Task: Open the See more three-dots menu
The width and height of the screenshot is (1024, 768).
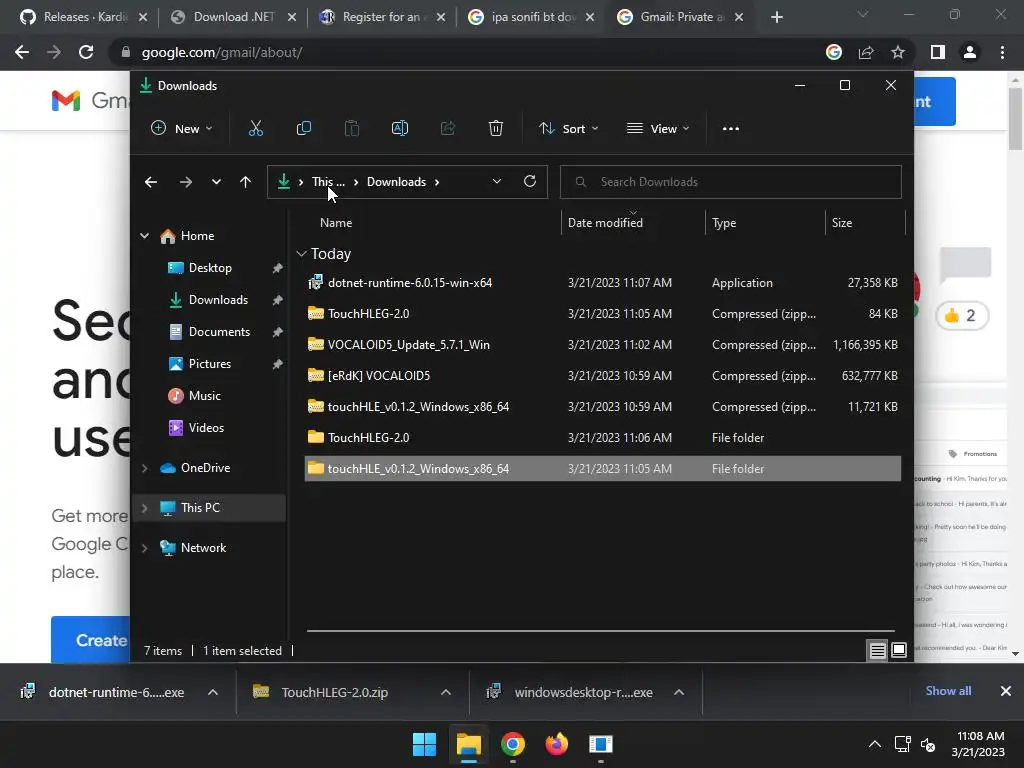Action: (731, 129)
